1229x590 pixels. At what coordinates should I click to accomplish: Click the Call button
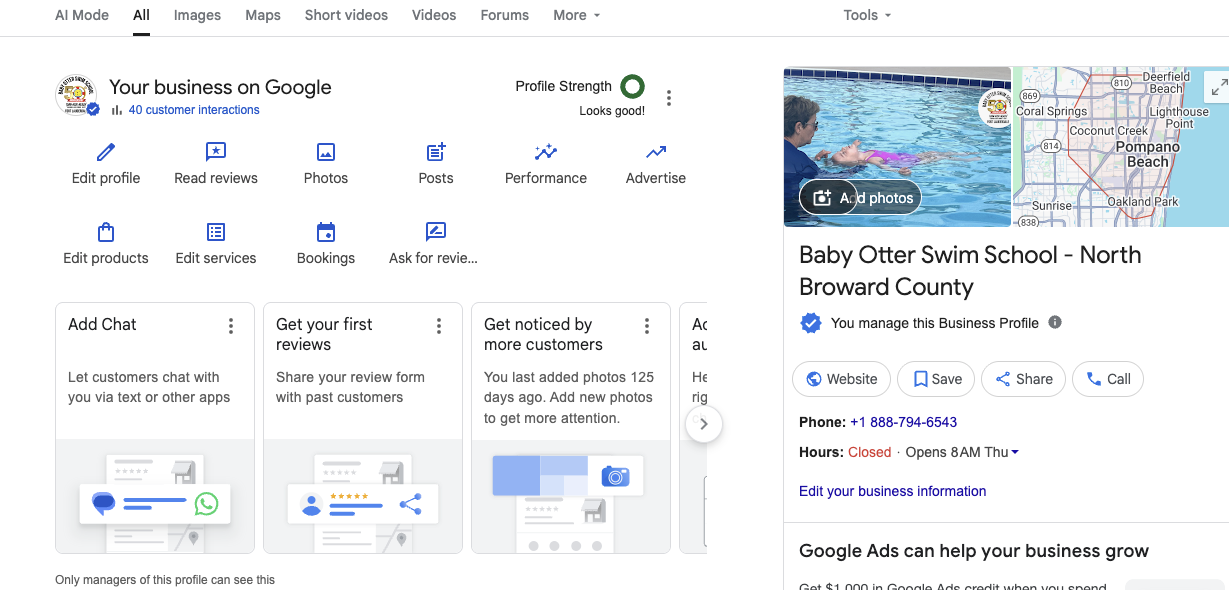tap(1108, 379)
